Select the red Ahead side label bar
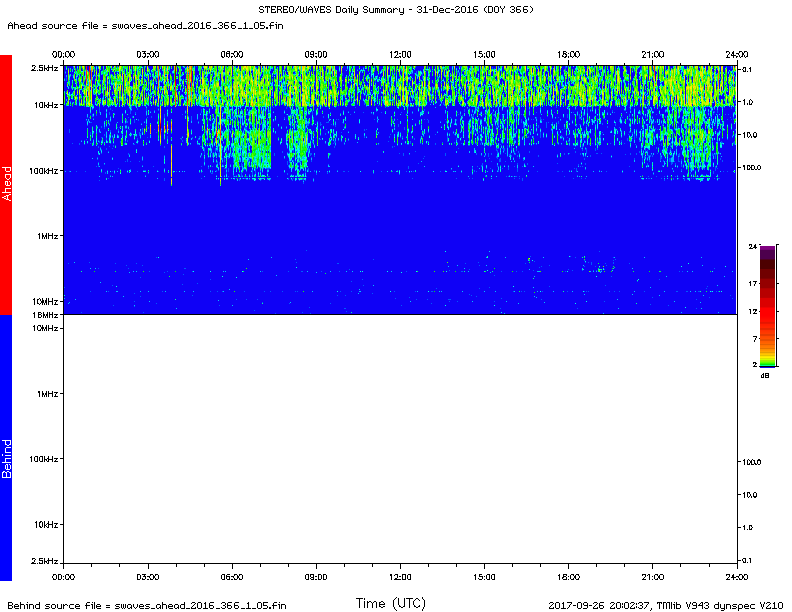The height and width of the screenshot is (612, 792). [6, 184]
